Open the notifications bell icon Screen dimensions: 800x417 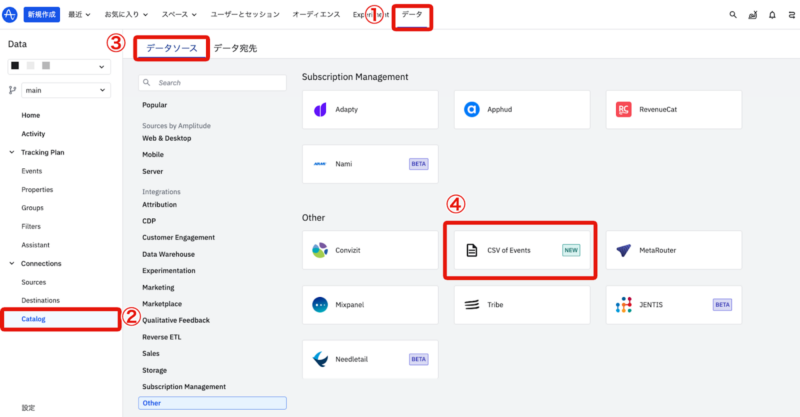(772, 15)
